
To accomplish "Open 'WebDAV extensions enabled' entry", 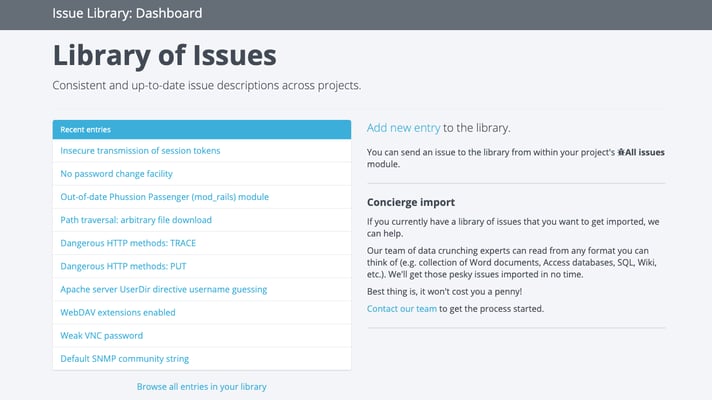I will coord(118,313).
